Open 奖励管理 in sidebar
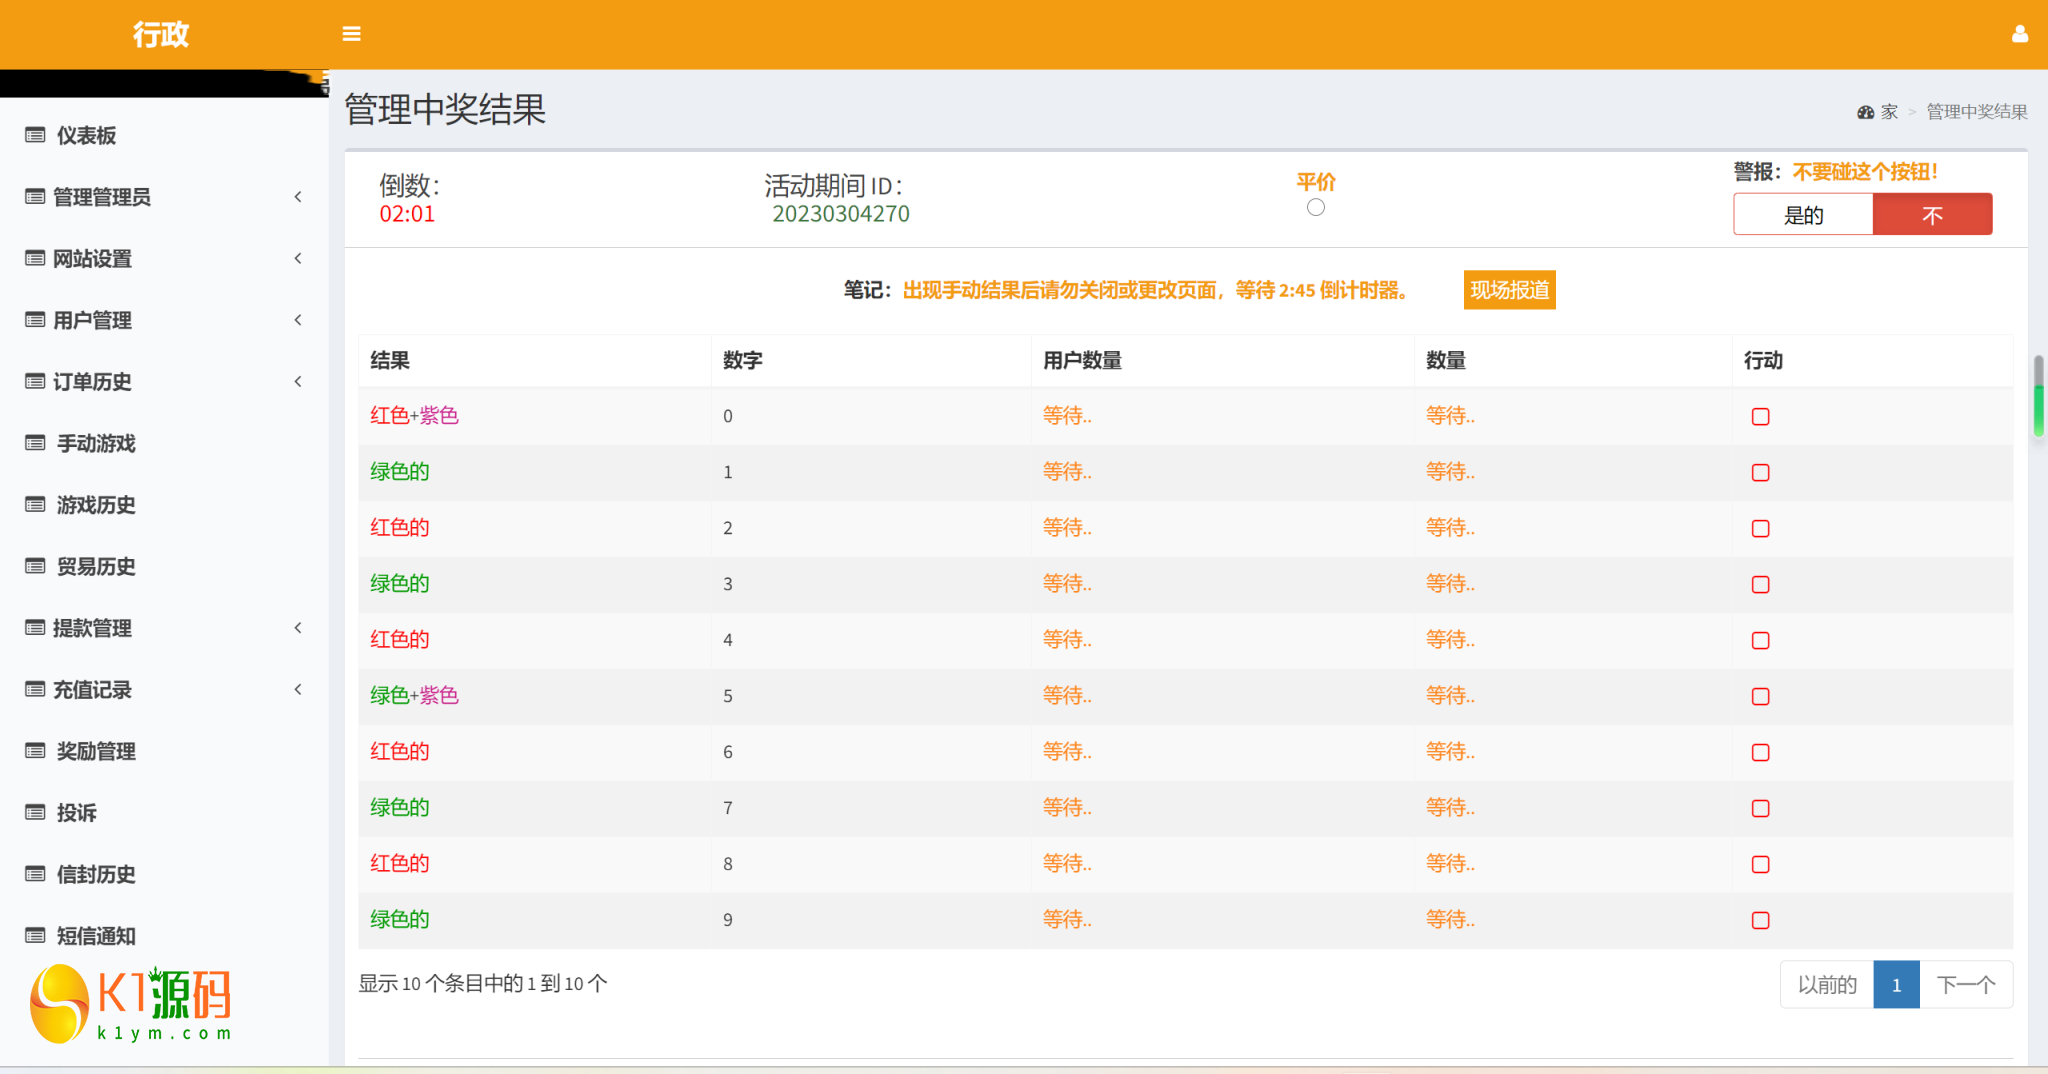Viewport: 2048px width, 1074px height. pos(96,751)
